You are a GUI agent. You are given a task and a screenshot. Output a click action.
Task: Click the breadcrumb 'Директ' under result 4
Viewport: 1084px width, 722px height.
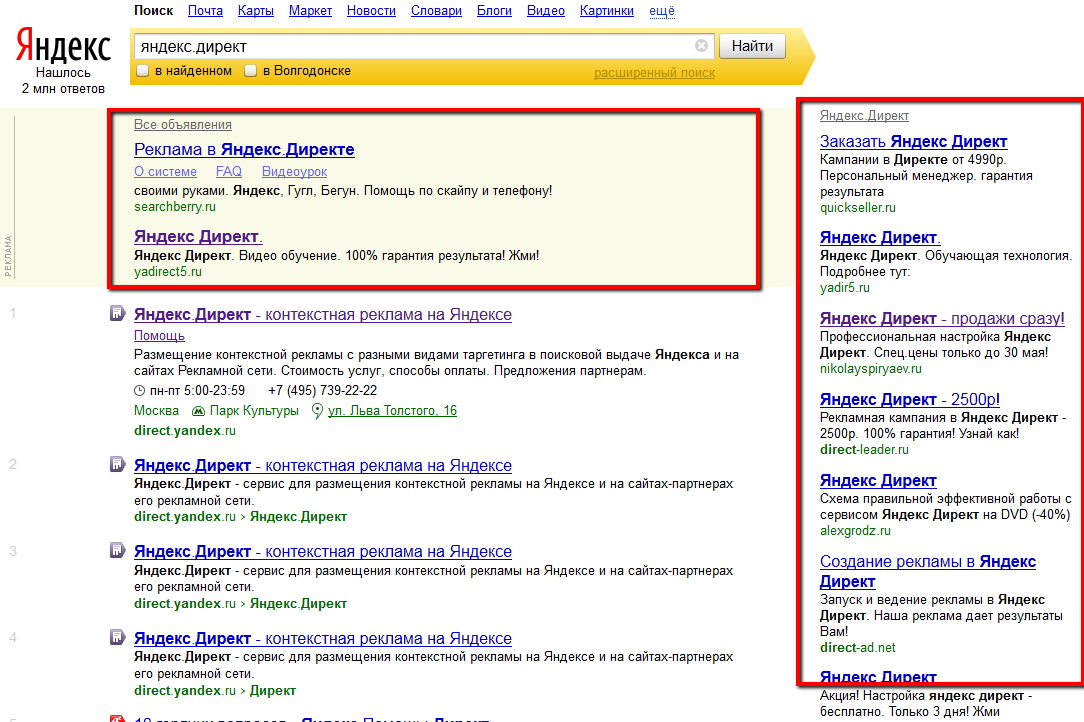[x=272, y=690]
